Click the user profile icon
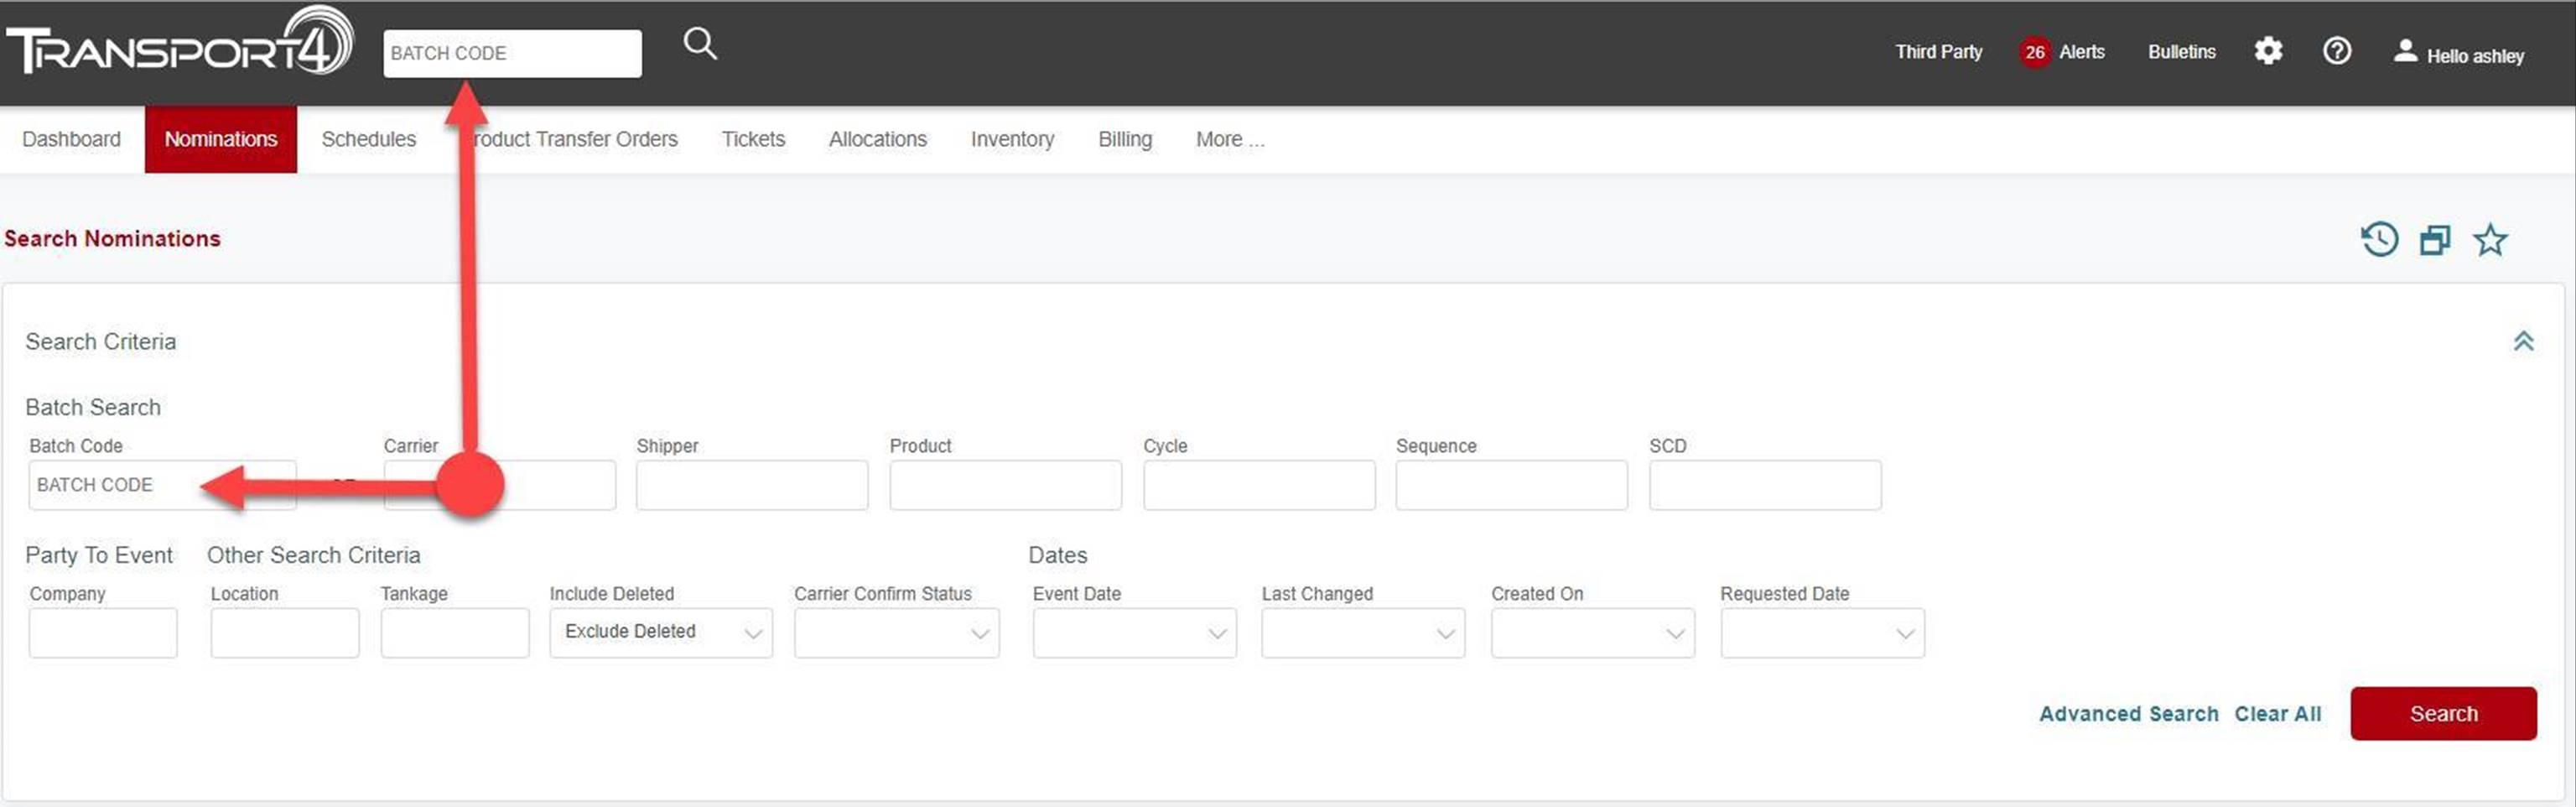Screen dimensions: 2576x807 point(2405,51)
